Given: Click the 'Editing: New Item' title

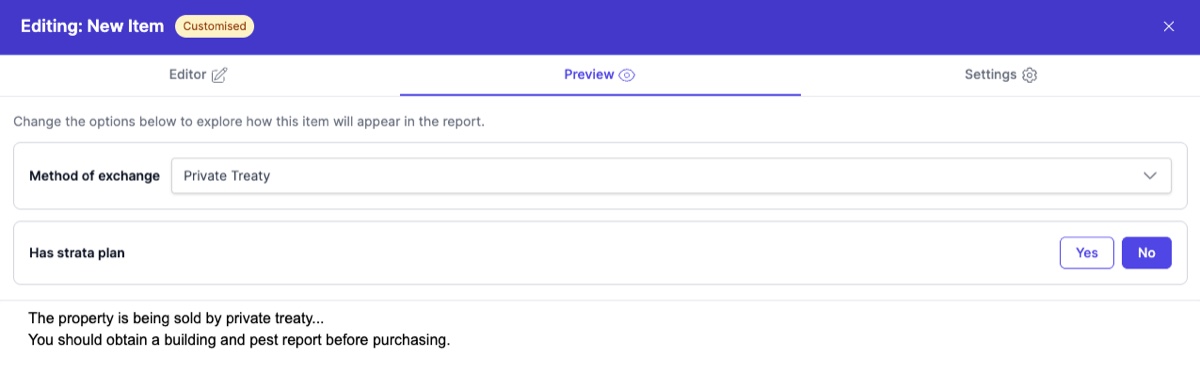Looking at the screenshot, I should point(92,26).
